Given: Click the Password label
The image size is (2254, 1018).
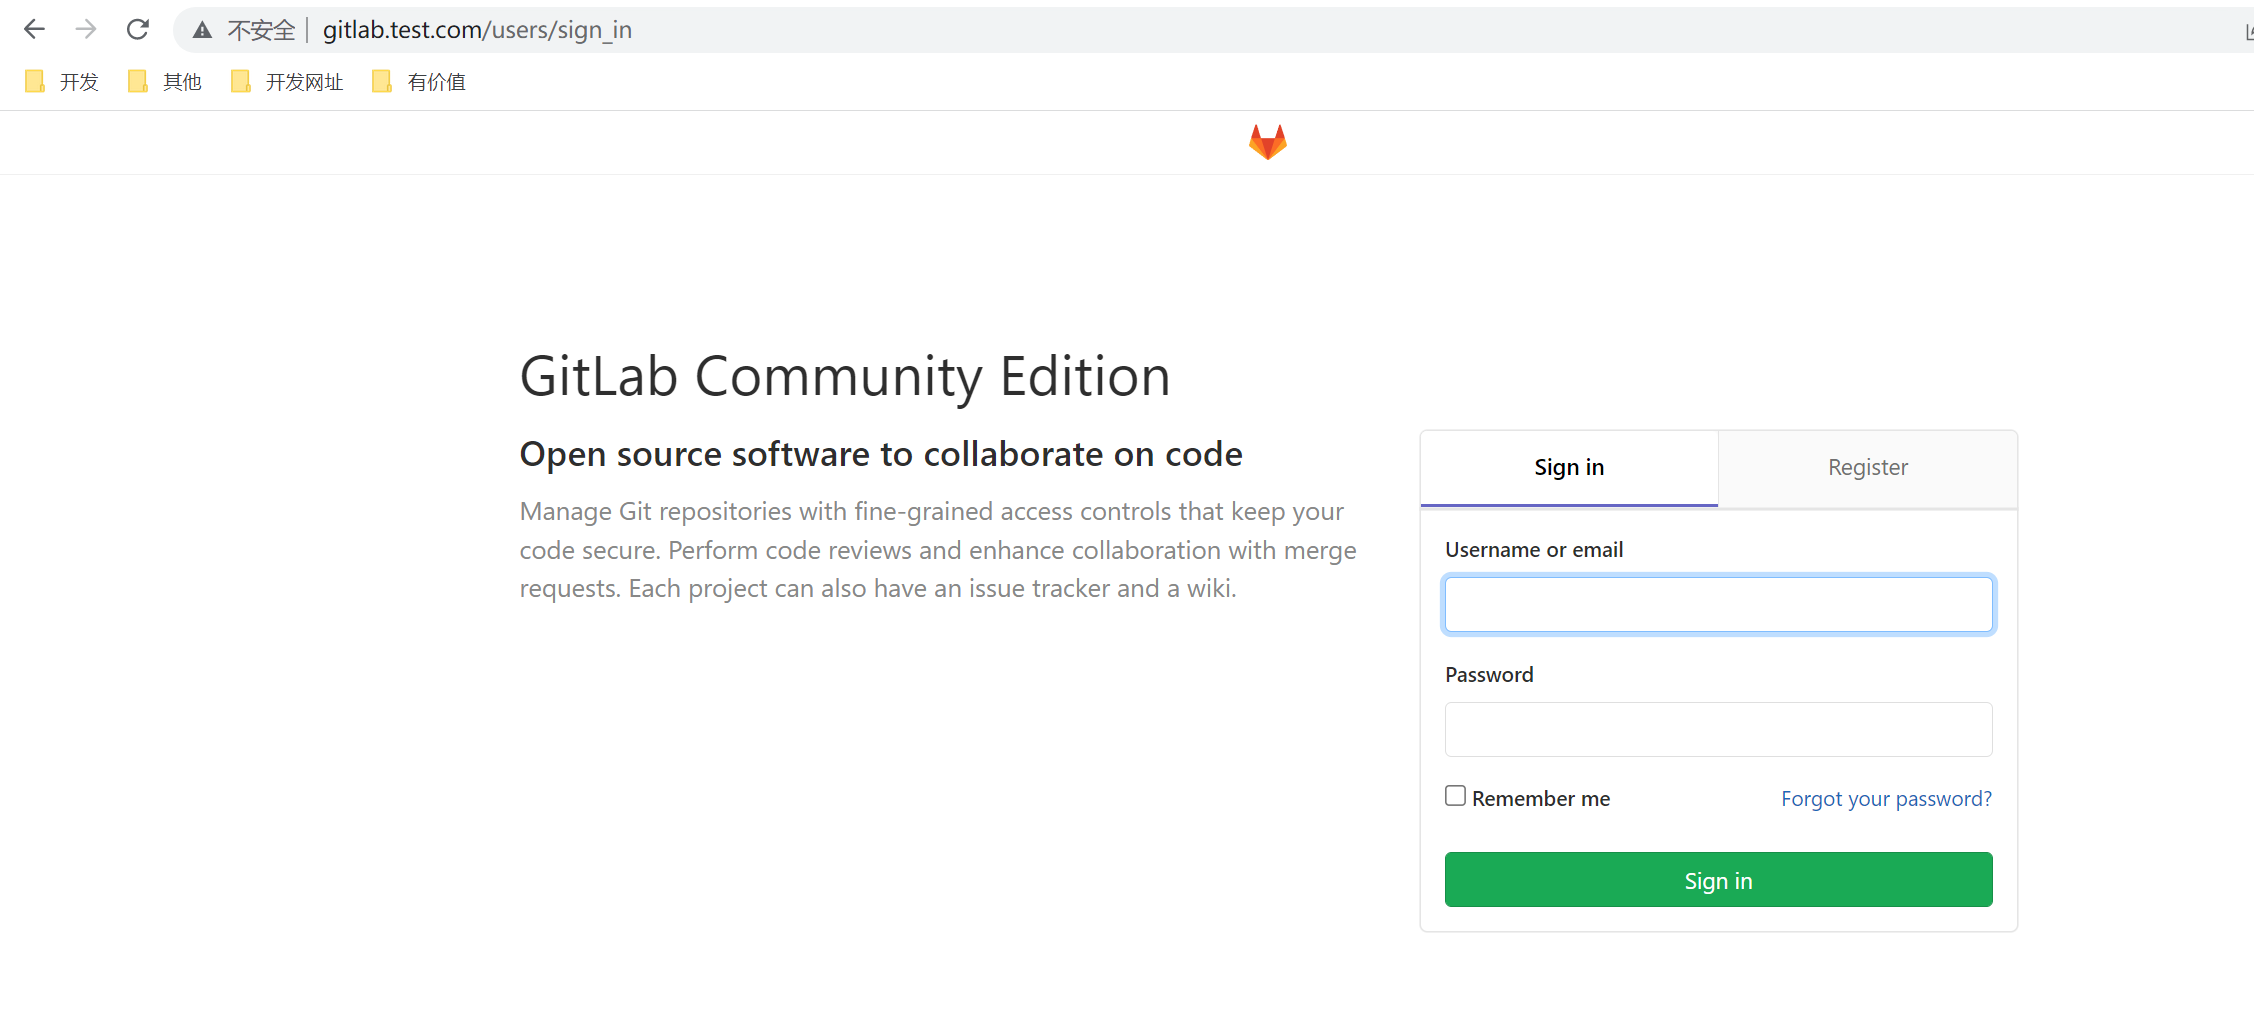Looking at the screenshot, I should [x=1489, y=675].
